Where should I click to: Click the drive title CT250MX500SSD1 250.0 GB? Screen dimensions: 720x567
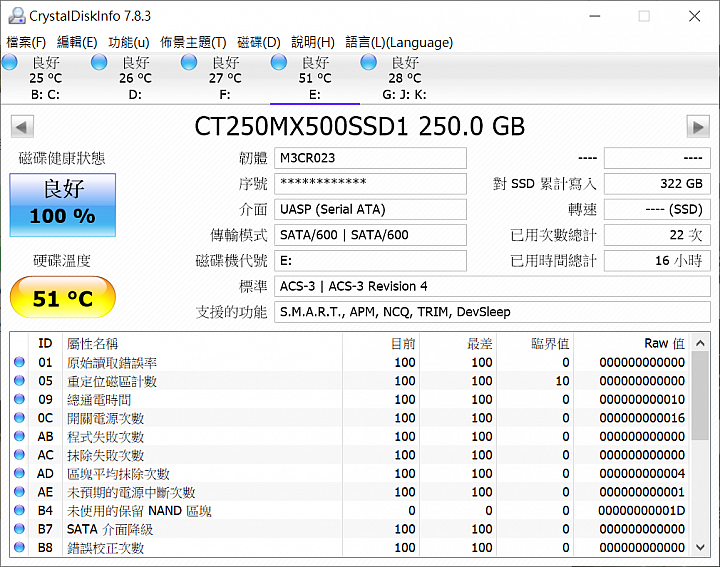[360, 126]
